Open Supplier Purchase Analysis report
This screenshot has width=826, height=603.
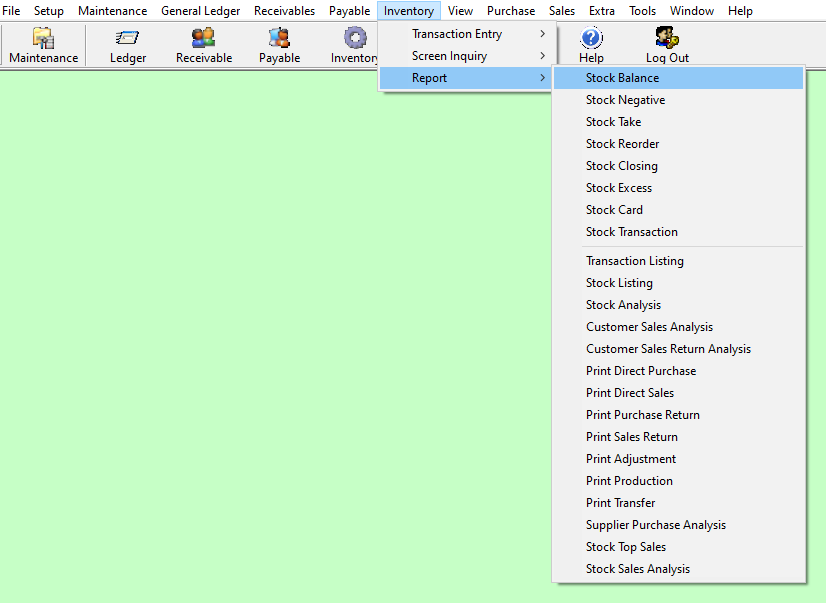pos(678,525)
